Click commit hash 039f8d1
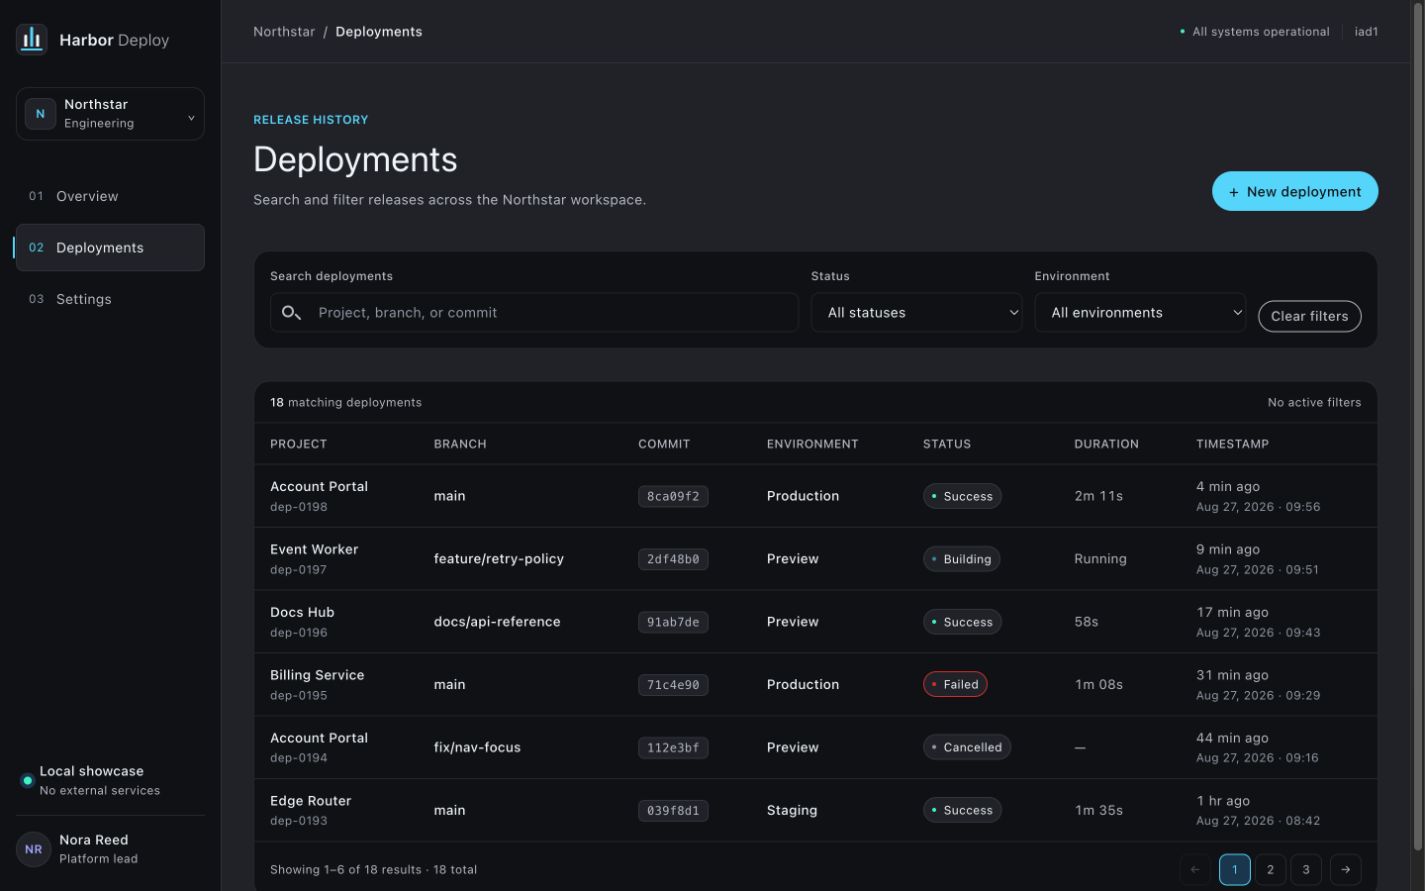This screenshot has width=1425, height=891. click(x=673, y=810)
